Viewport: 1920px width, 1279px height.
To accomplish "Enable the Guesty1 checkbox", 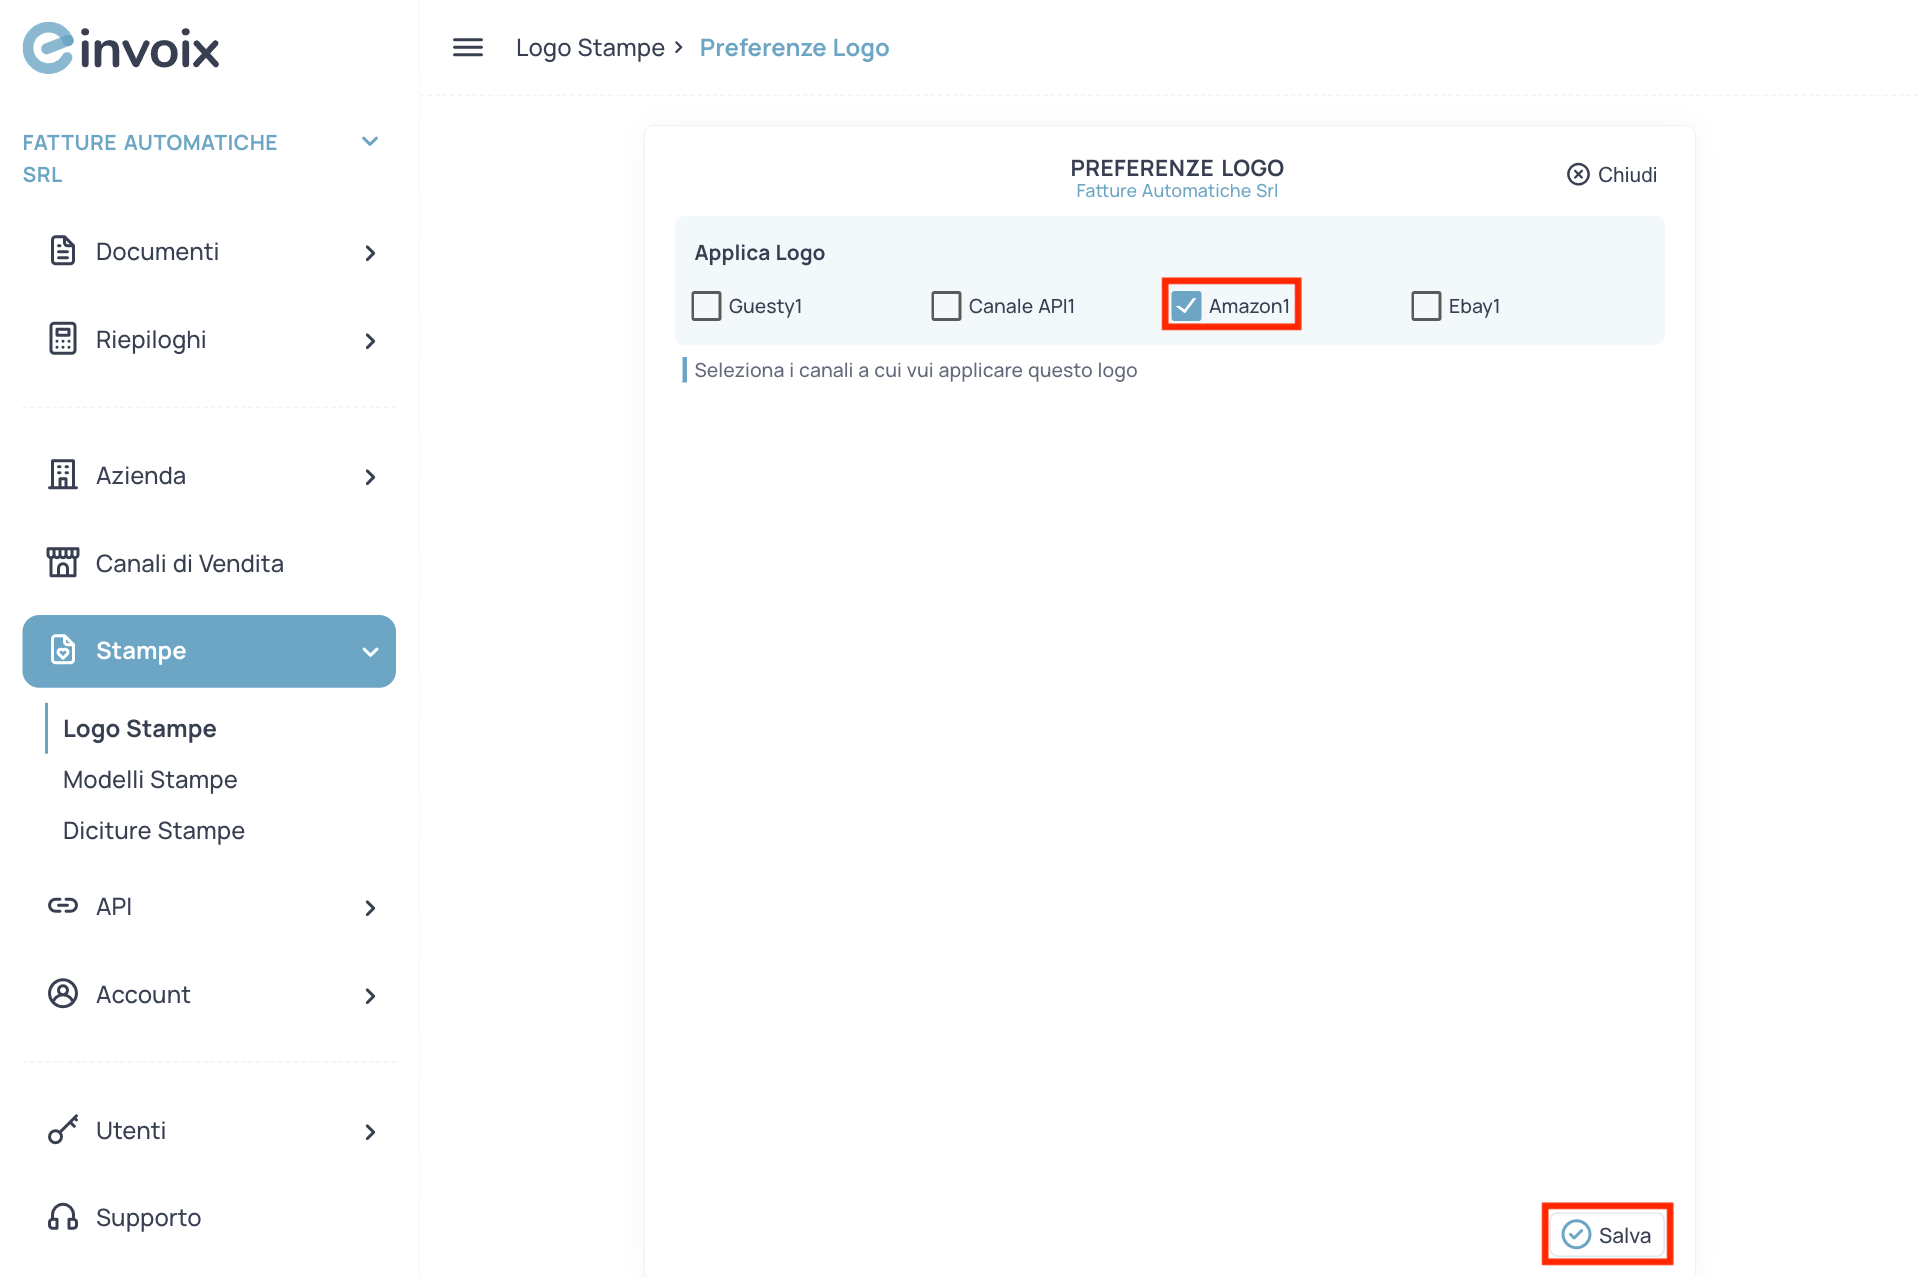I will pyautogui.click(x=706, y=305).
